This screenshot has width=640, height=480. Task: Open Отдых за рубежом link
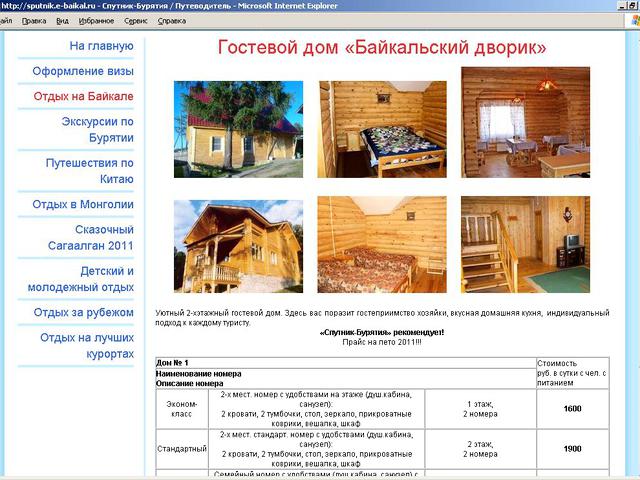tap(83, 312)
